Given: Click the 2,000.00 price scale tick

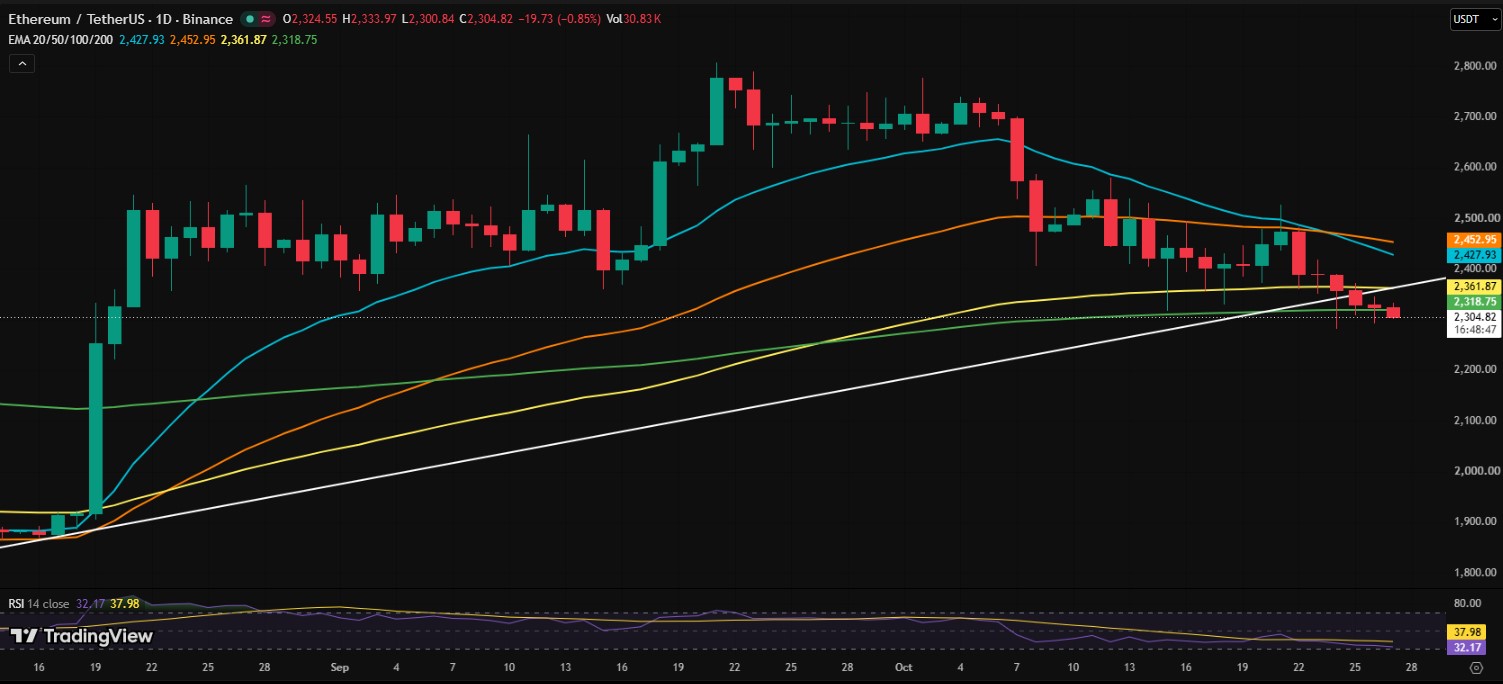Looking at the screenshot, I should coord(1473,471).
